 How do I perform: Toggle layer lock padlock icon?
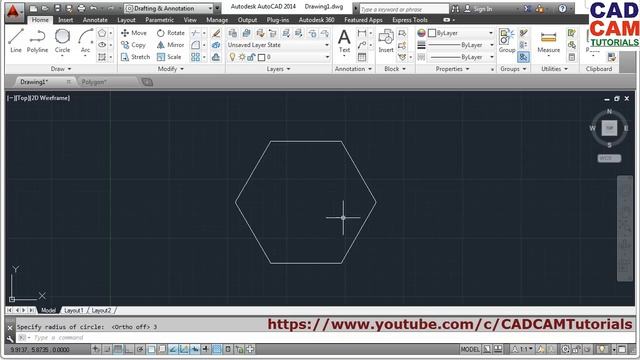tap(251, 57)
